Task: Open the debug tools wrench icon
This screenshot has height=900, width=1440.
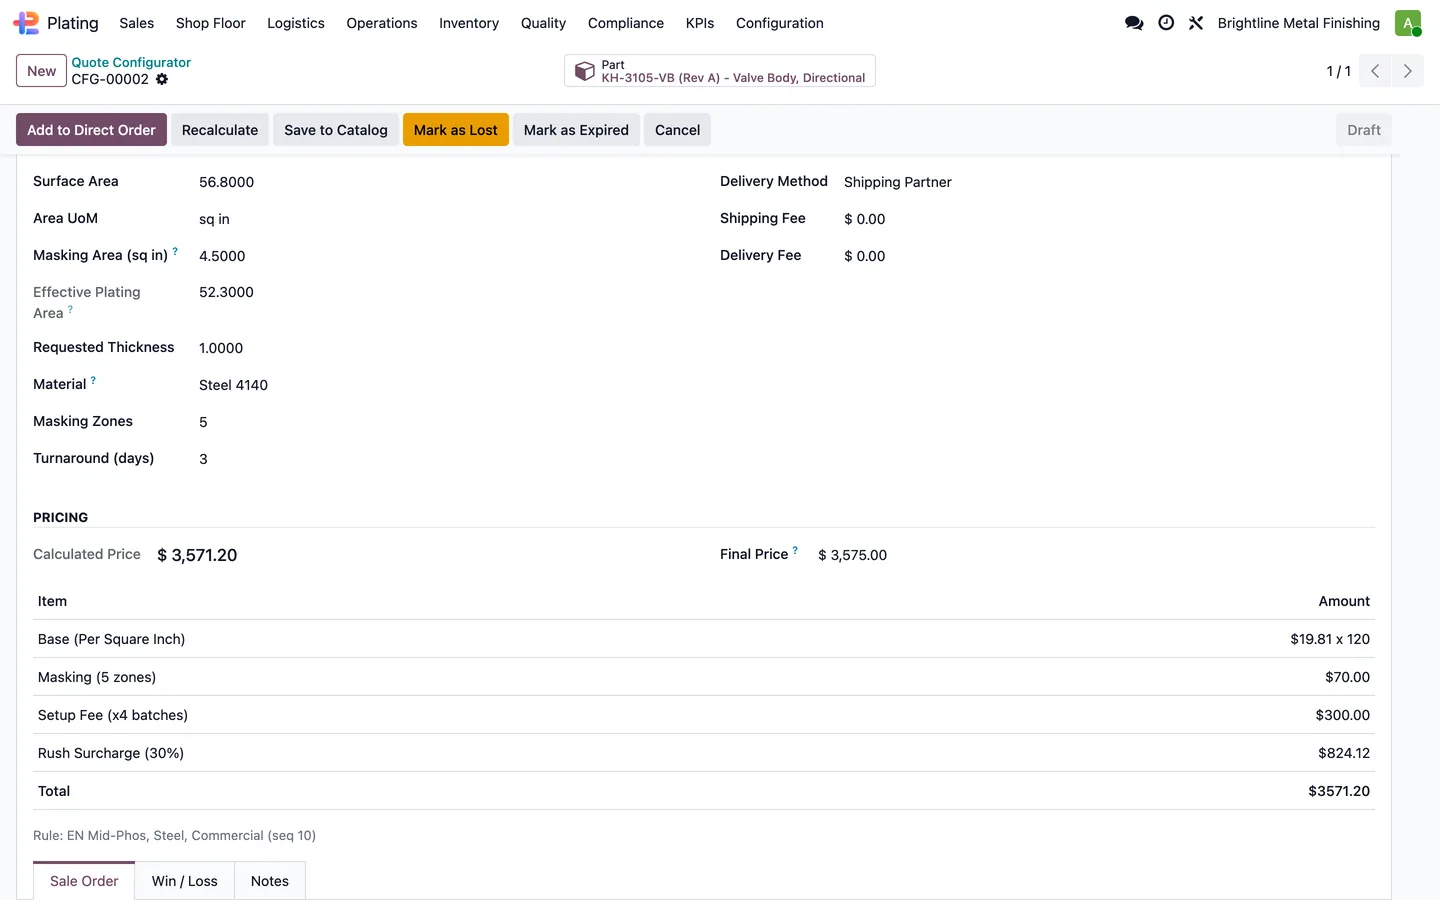Action: click(1196, 23)
